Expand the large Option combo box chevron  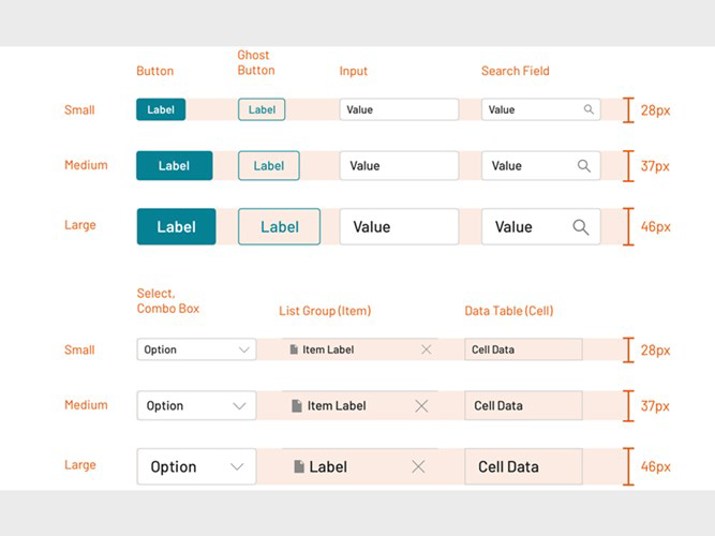click(237, 467)
